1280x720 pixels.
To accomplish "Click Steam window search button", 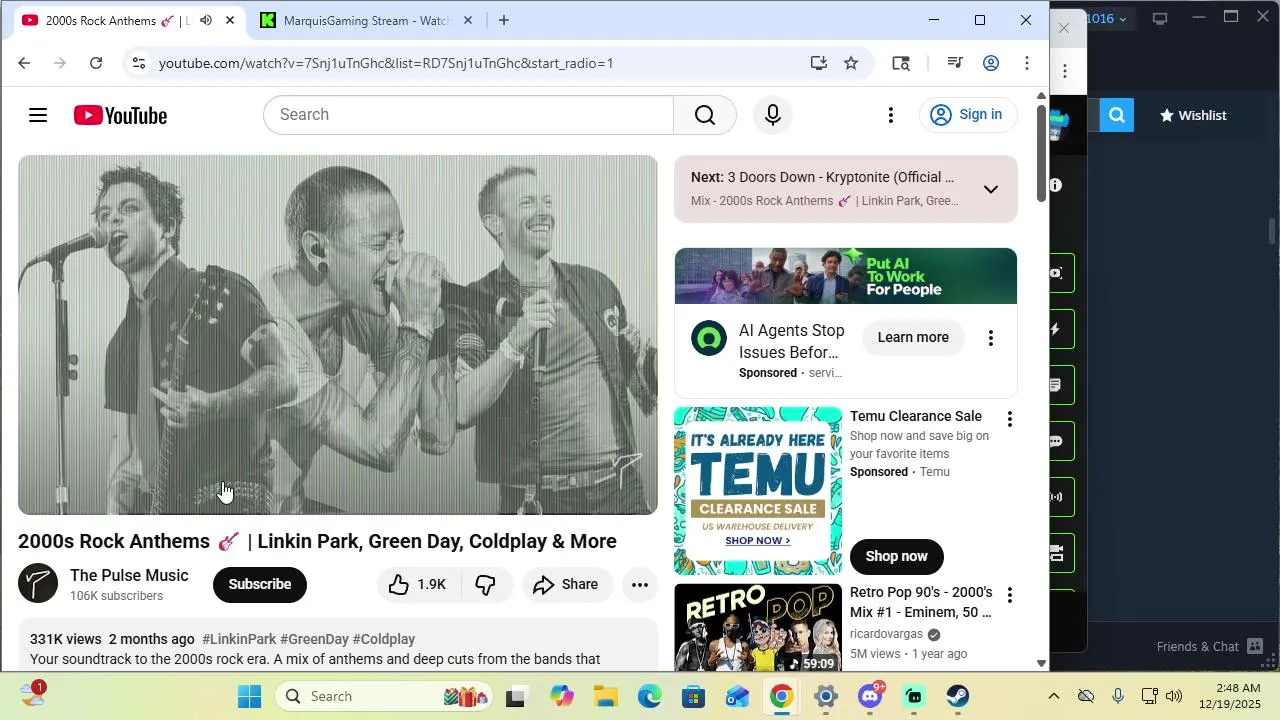I will click(1117, 115).
